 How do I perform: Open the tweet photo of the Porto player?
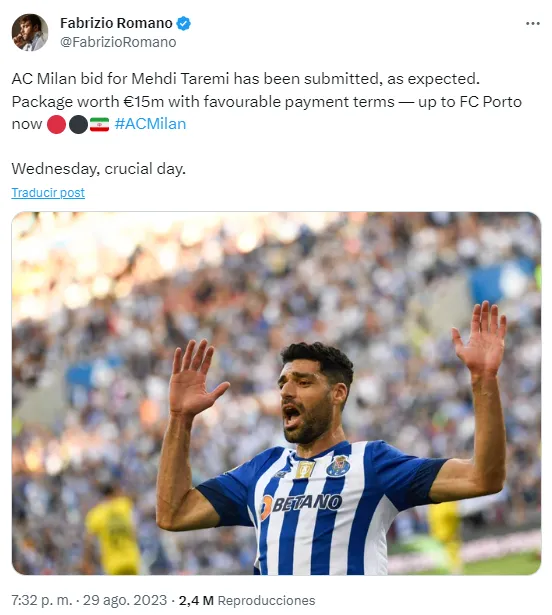276,393
